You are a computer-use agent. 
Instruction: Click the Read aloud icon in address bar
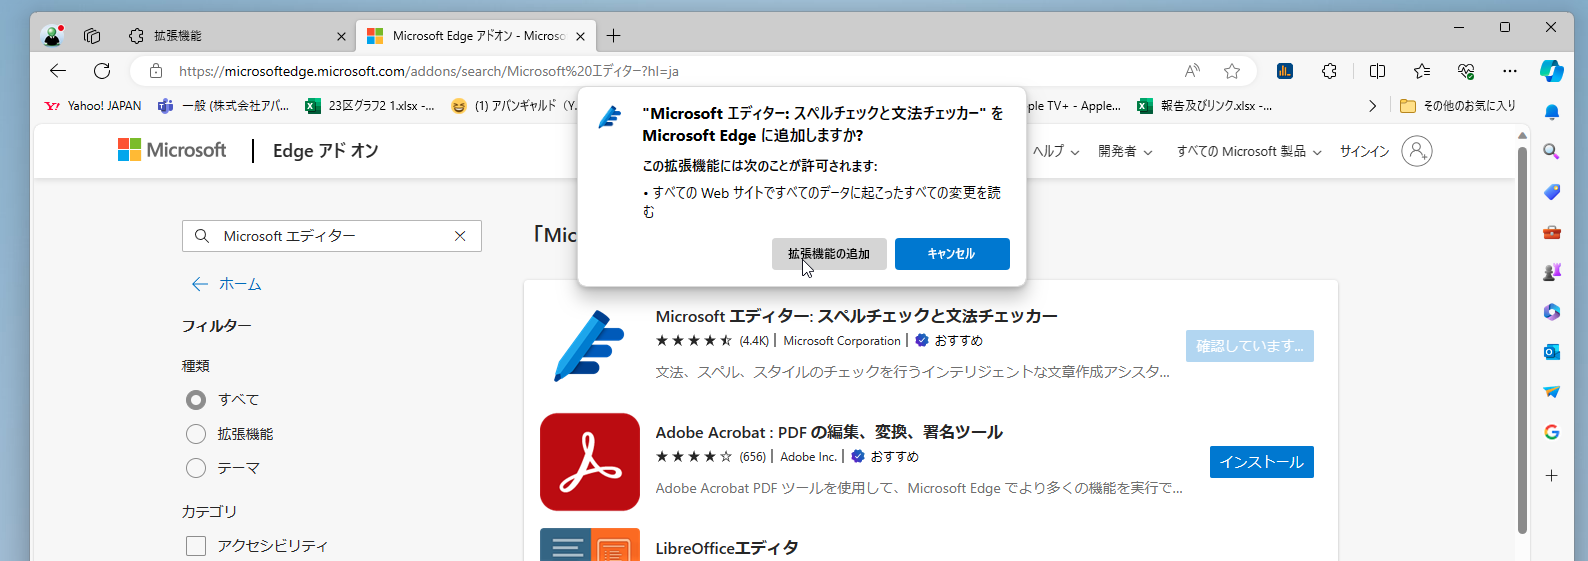click(x=1192, y=71)
